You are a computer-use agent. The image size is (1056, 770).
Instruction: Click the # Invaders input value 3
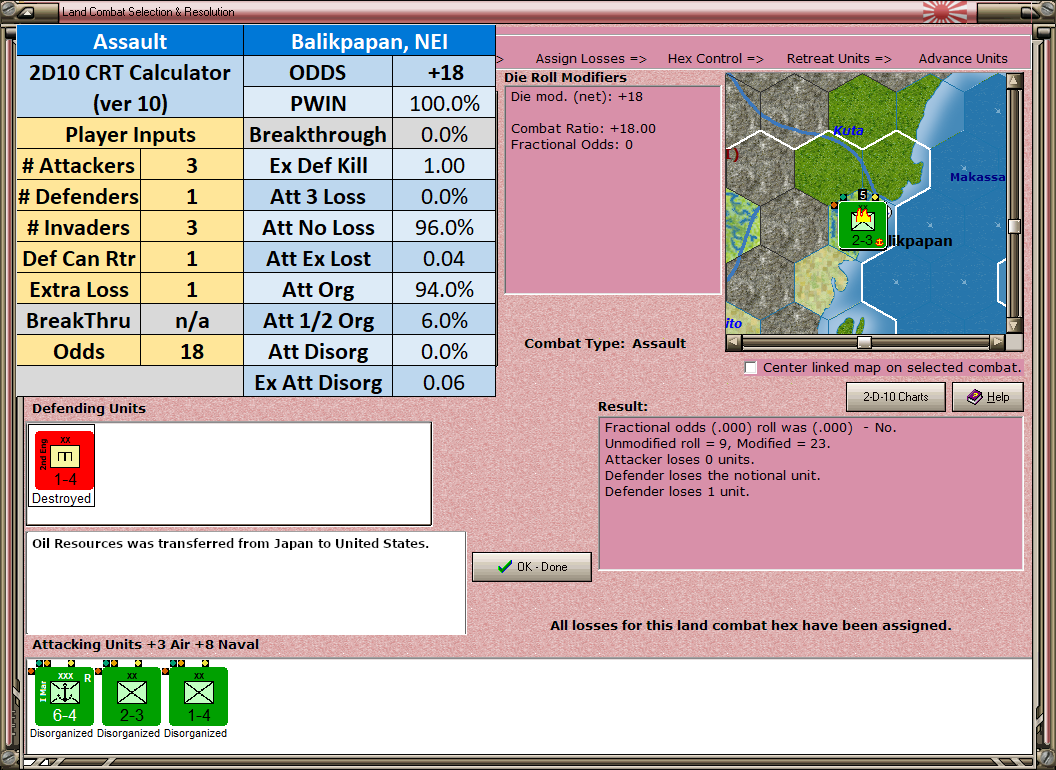[x=192, y=227]
